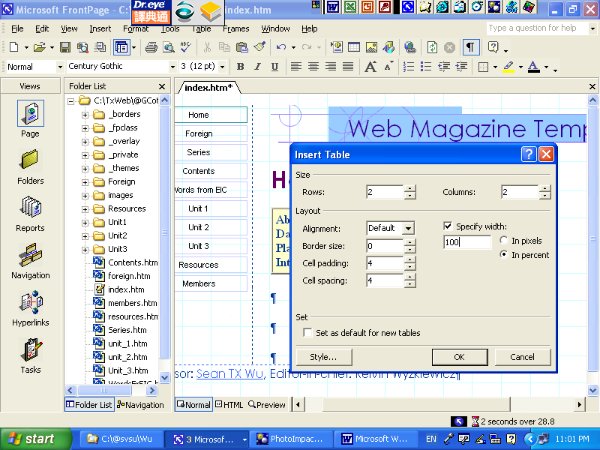Click the font color swatch button

click(533, 67)
